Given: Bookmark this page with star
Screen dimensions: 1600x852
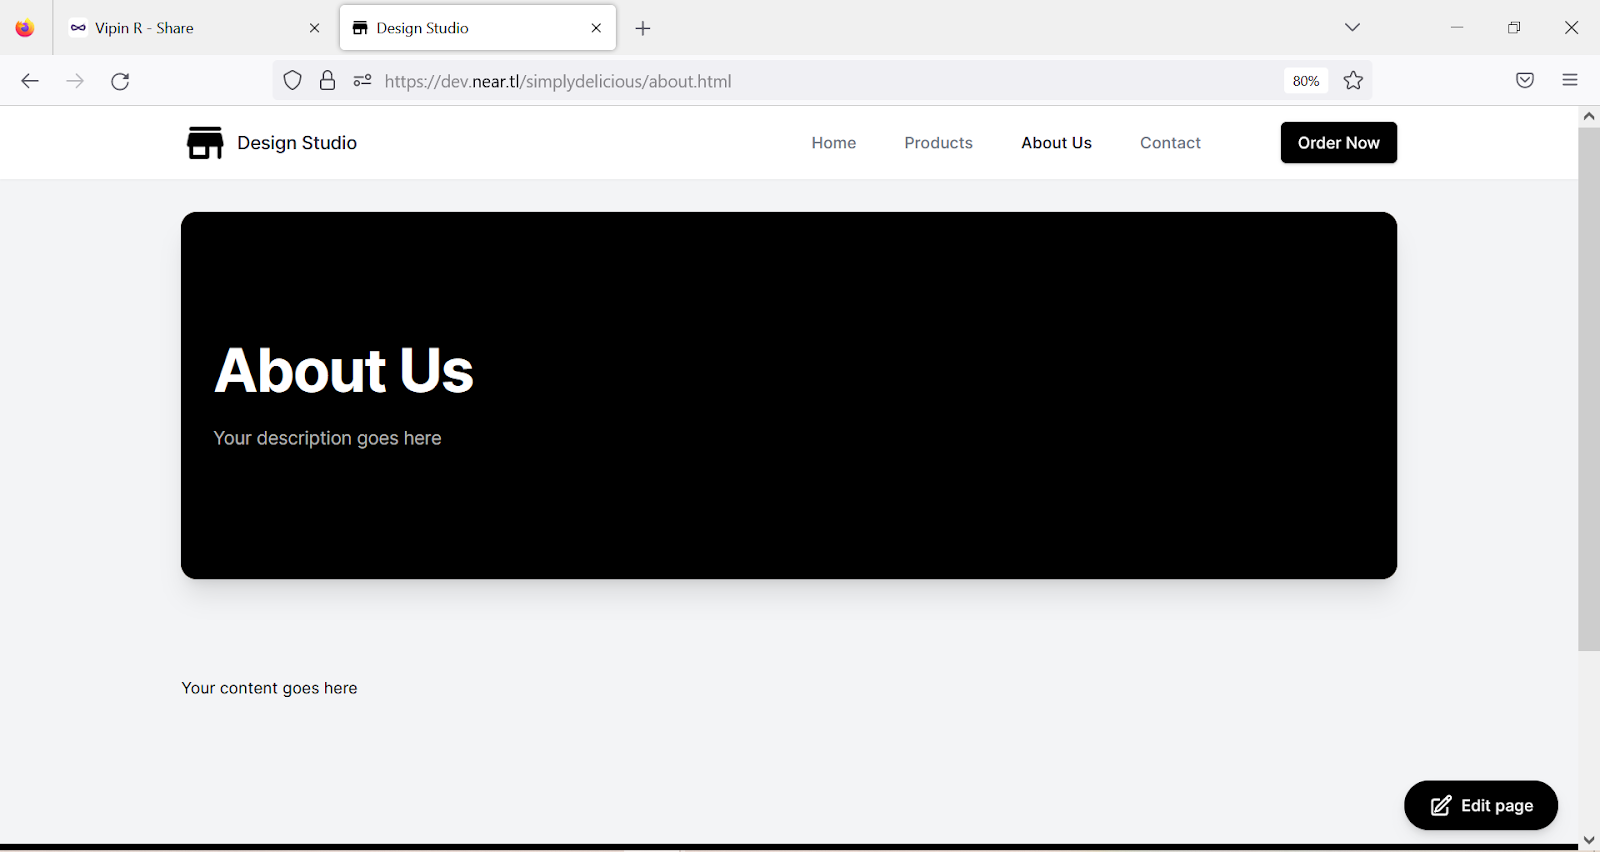Looking at the screenshot, I should click(x=1353, y=81).
